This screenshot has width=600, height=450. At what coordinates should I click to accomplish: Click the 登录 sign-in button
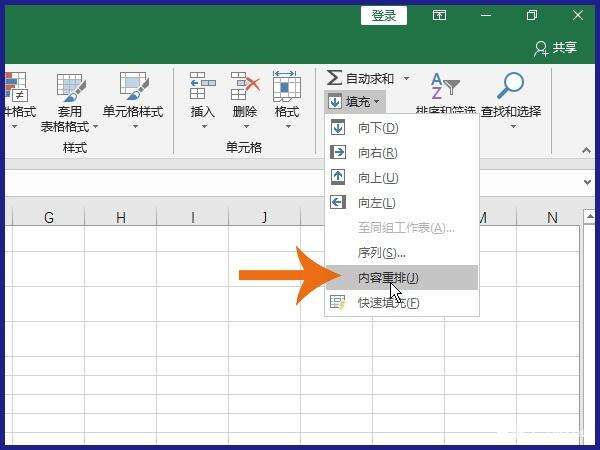[x=383, y=16]
